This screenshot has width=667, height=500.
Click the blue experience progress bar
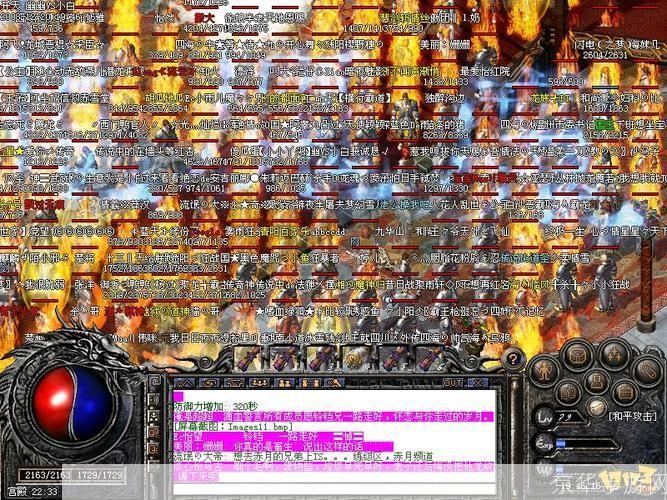click(588, 445)
